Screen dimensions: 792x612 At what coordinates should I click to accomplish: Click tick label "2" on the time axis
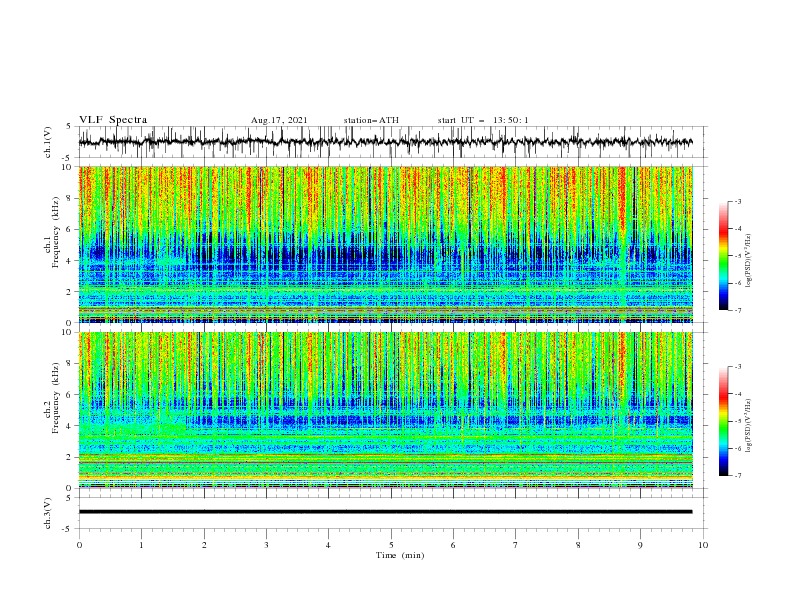click(x=204, y=545)
